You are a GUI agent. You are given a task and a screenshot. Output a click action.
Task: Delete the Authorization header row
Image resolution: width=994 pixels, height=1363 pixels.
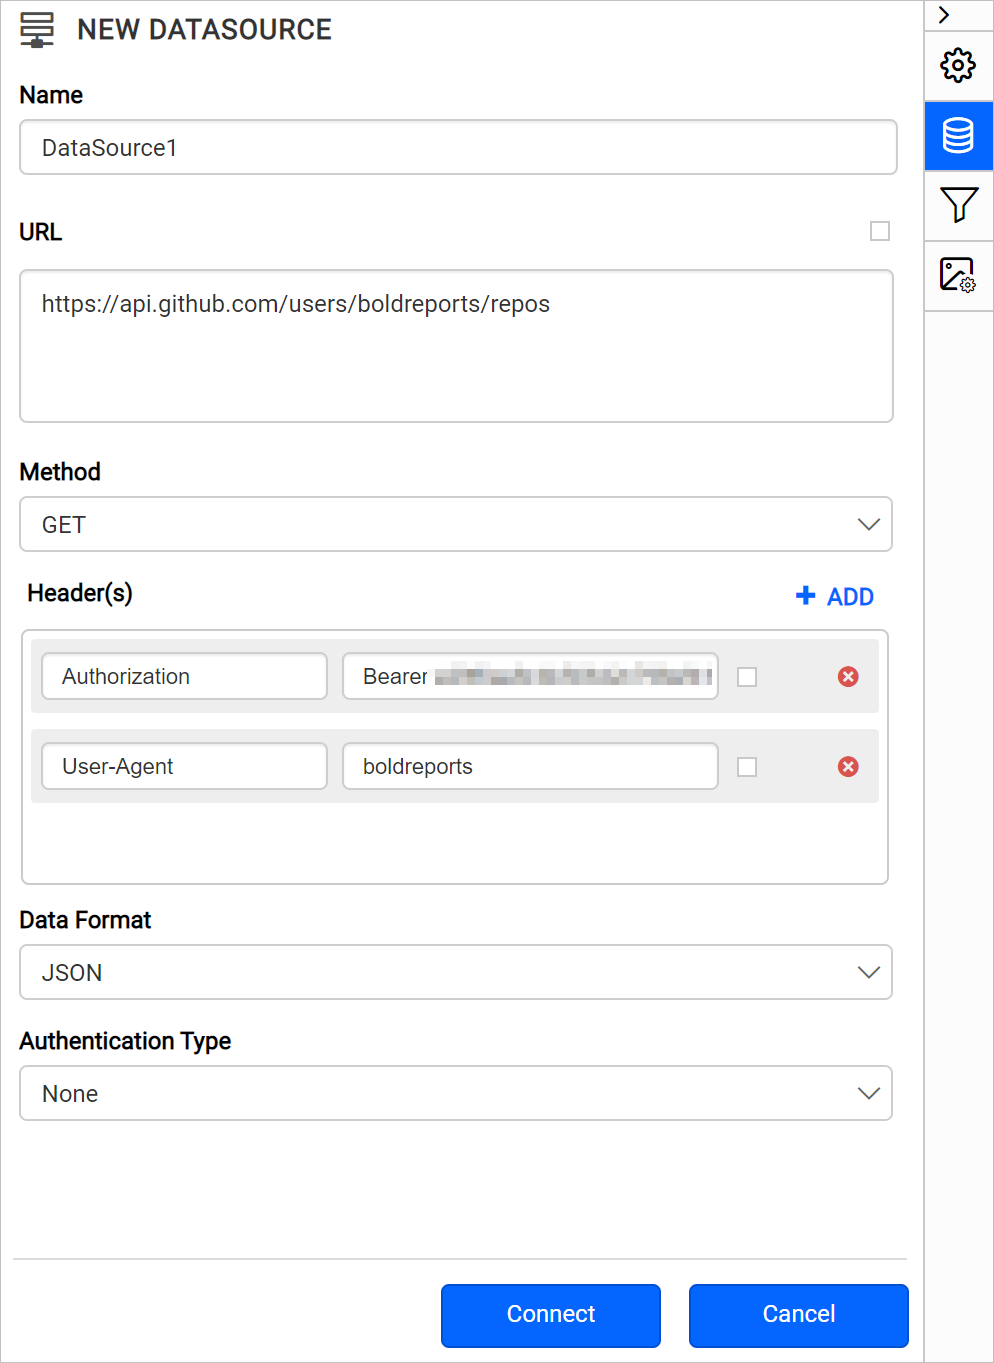(x=848, y=677)
